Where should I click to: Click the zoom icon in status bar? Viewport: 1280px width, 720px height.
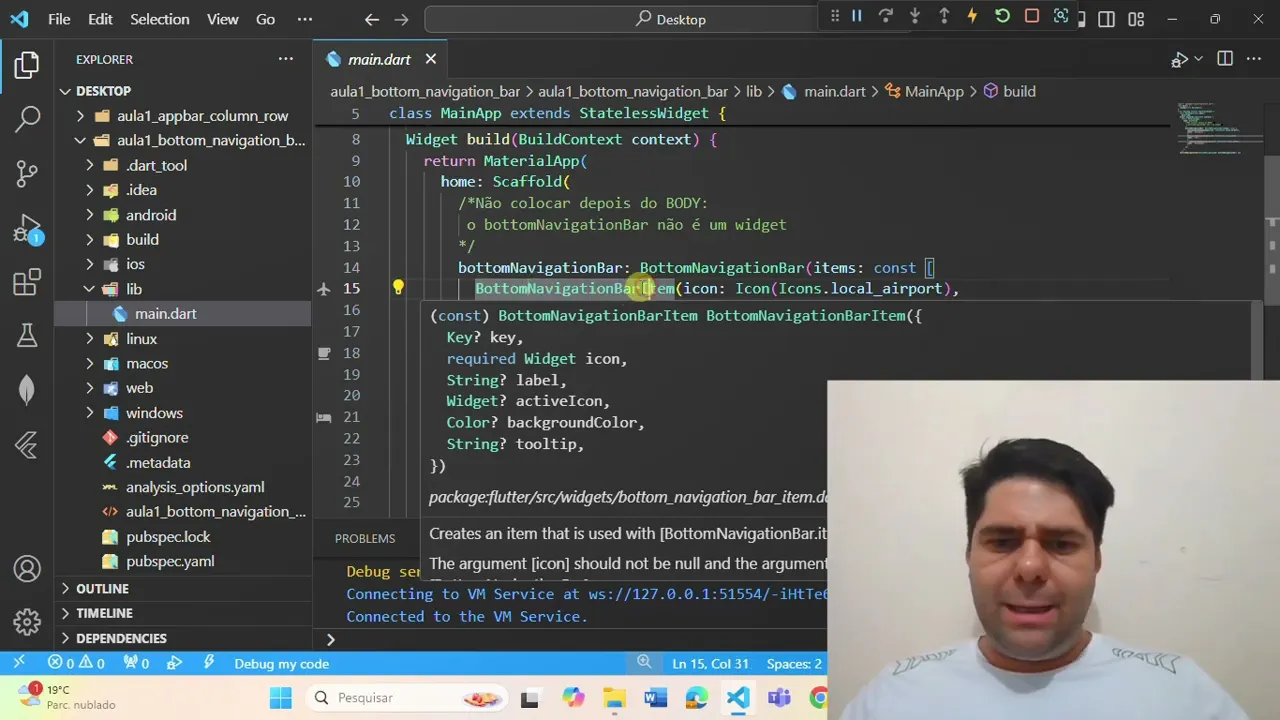point(645,663)
